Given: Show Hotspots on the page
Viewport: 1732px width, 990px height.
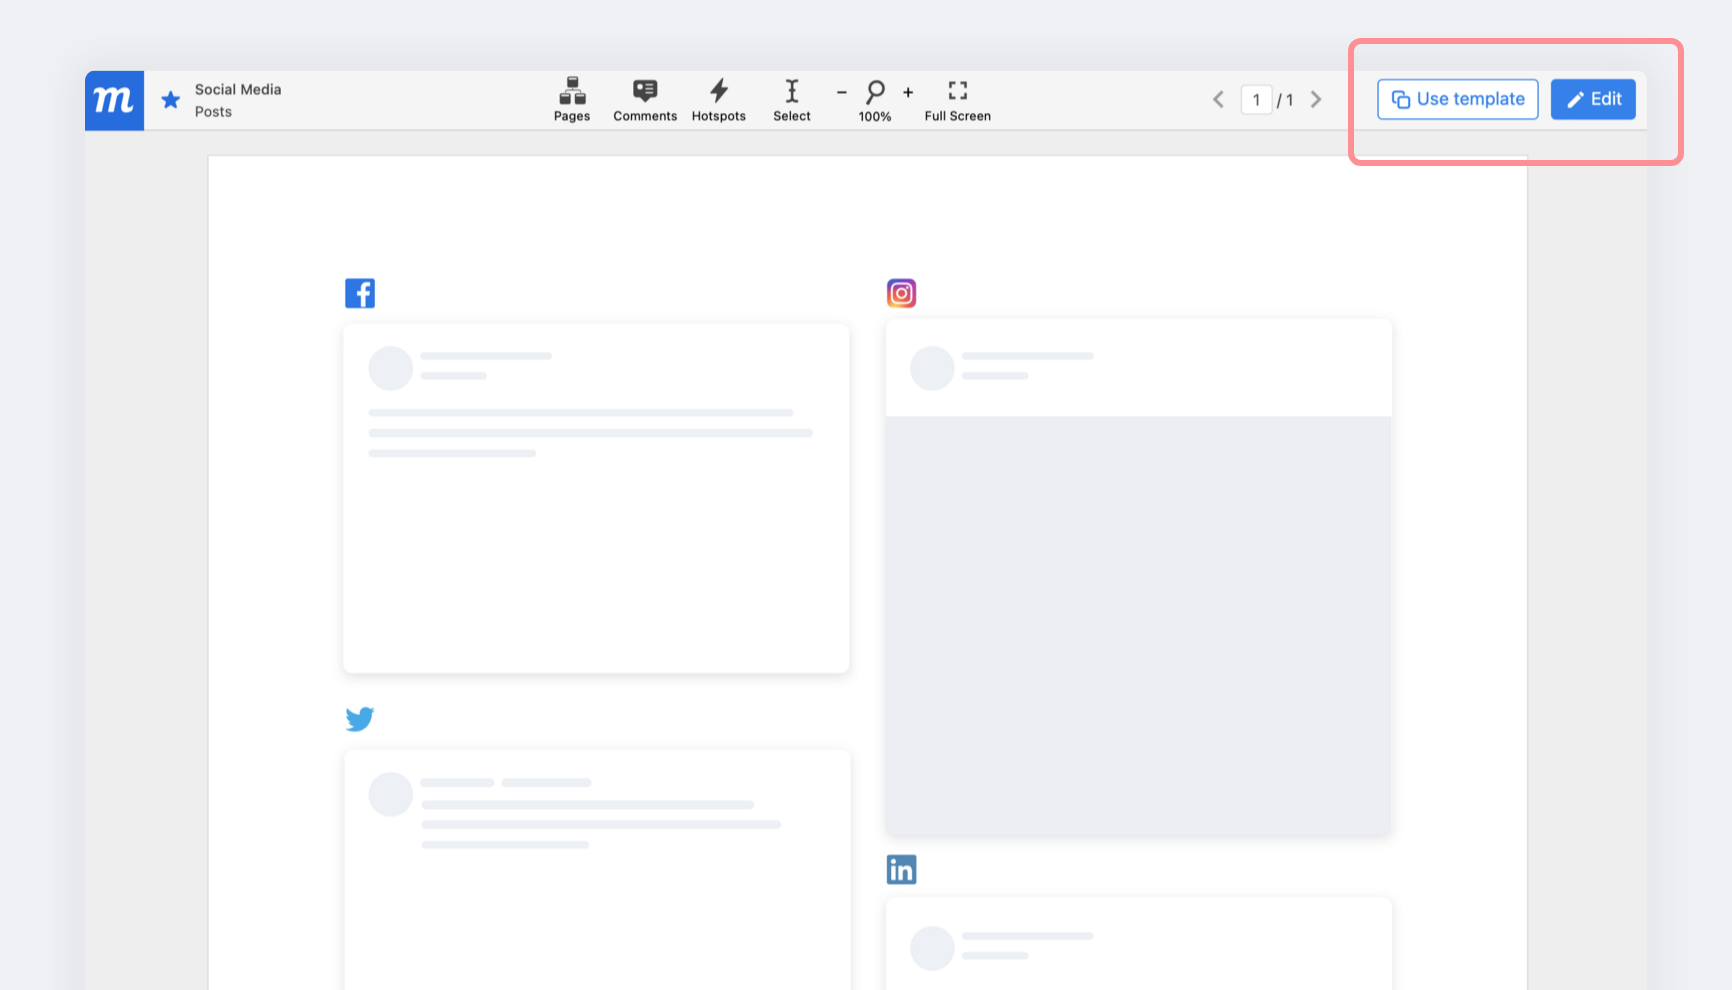Looking at the screenshot, I should click(719, 99).
